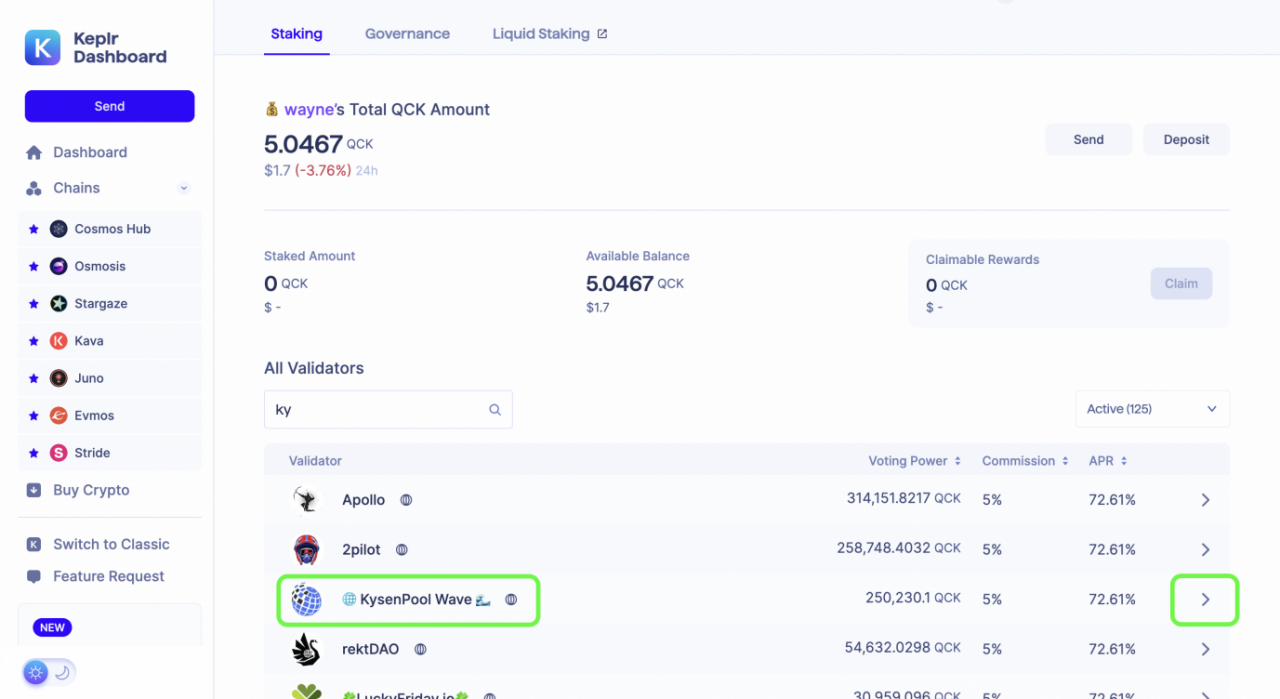Click the external link icon on Liquid Staking
Viewport: 1280px width, 699px height.
602,34
